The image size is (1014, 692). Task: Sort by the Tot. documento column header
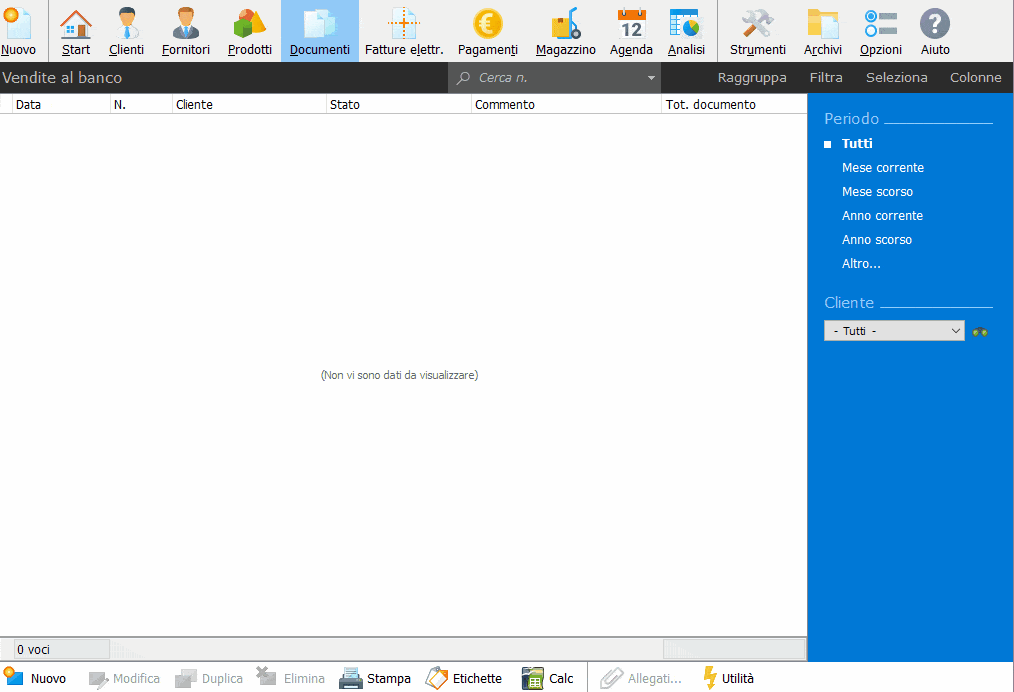(734, 104)
